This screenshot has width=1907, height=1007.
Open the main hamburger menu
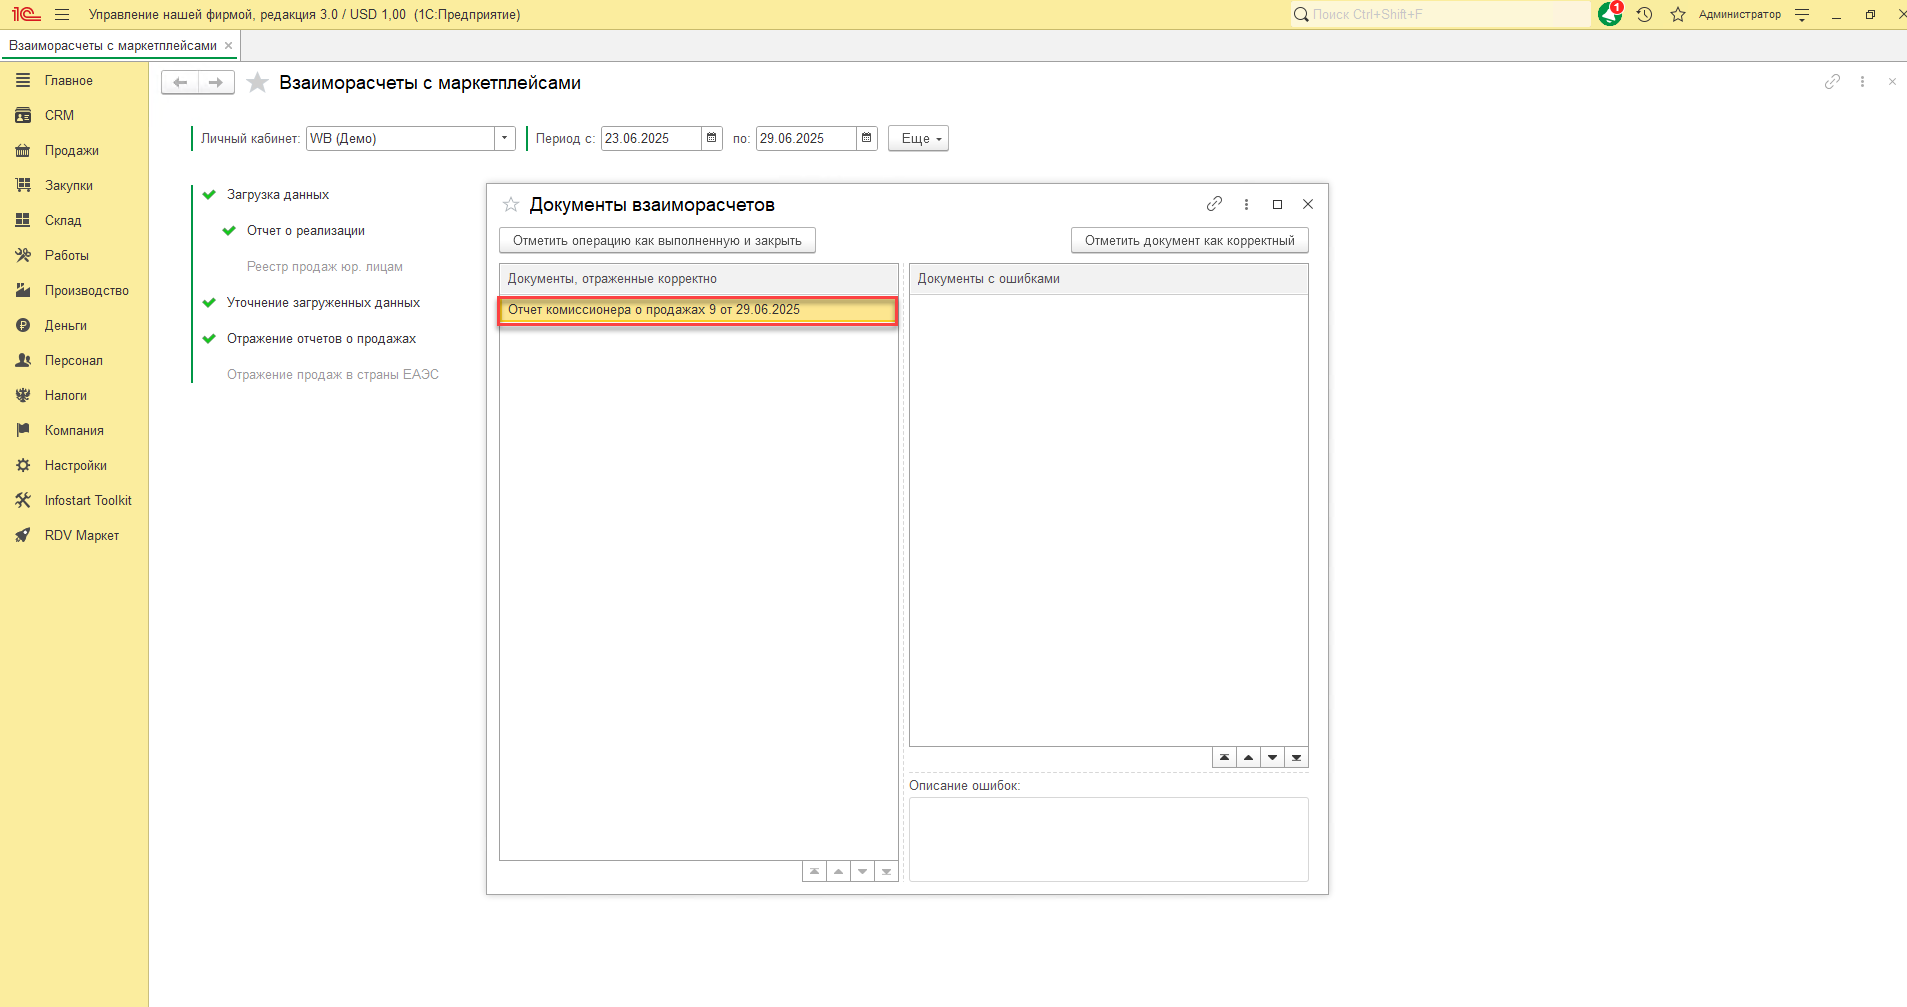point(62,14)
